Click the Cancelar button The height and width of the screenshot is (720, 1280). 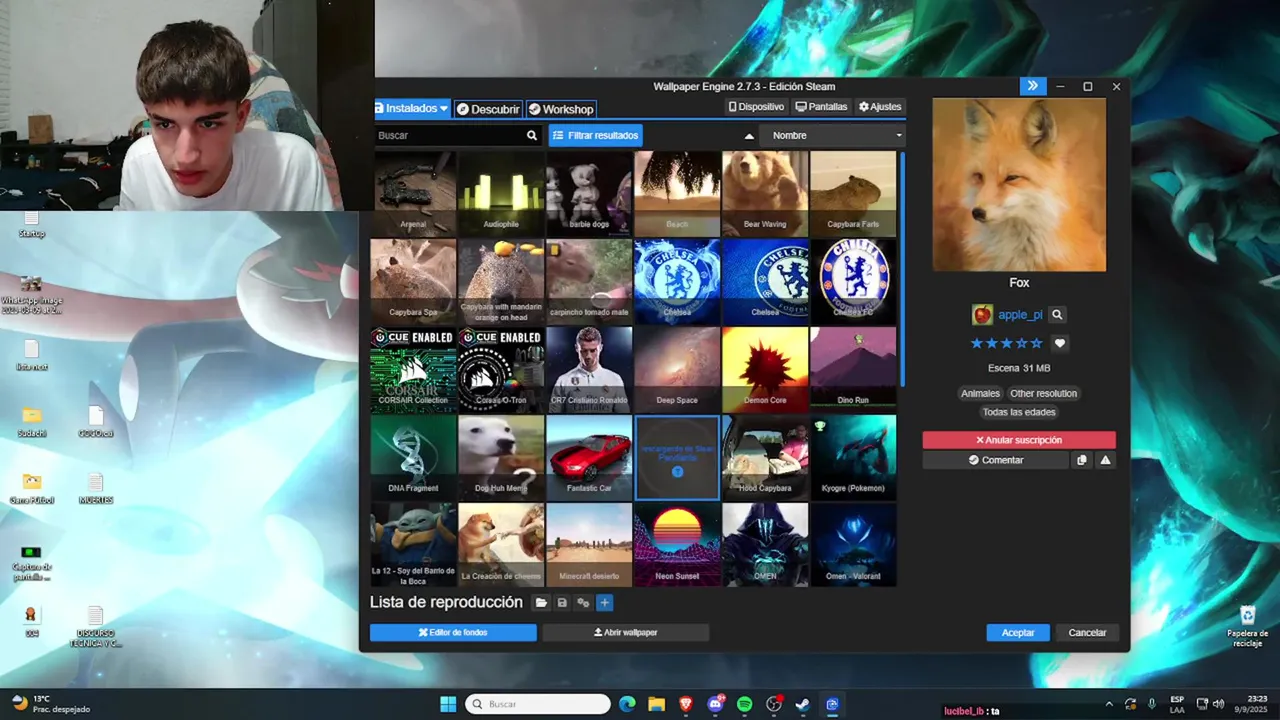[1087, 632]
